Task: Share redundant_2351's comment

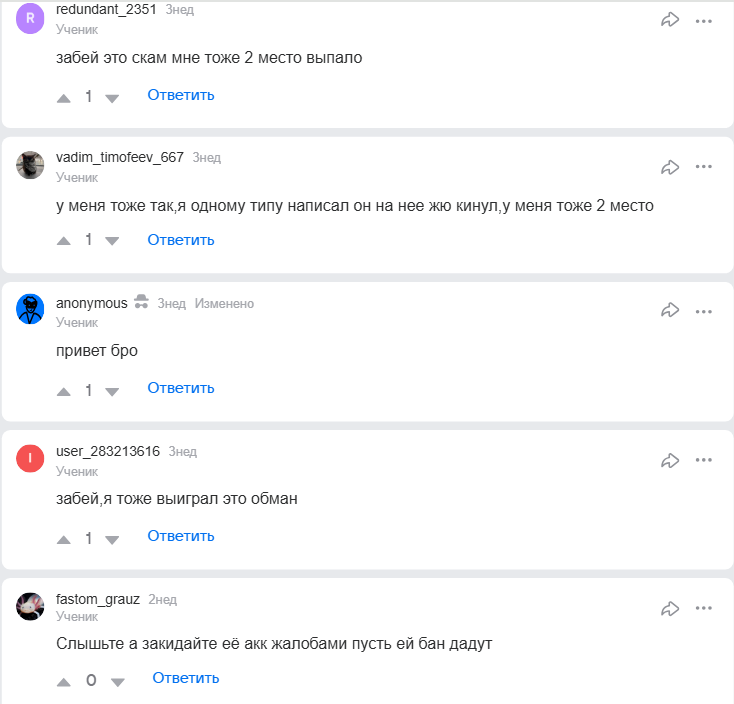Action: tap(670, 20)
